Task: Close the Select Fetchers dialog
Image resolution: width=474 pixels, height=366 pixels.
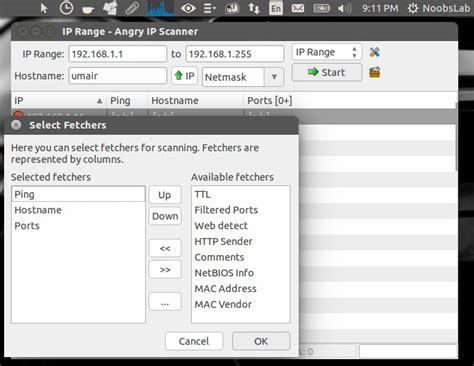Action: pos(16,125)
